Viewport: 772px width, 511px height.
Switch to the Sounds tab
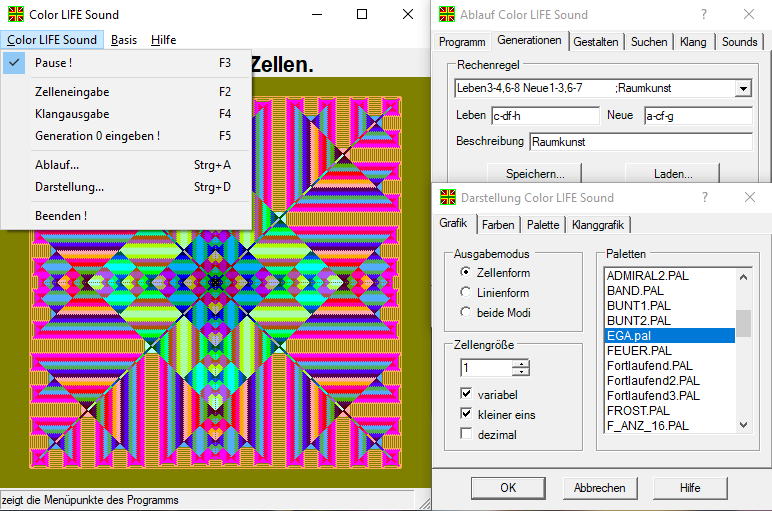point(740,42)
